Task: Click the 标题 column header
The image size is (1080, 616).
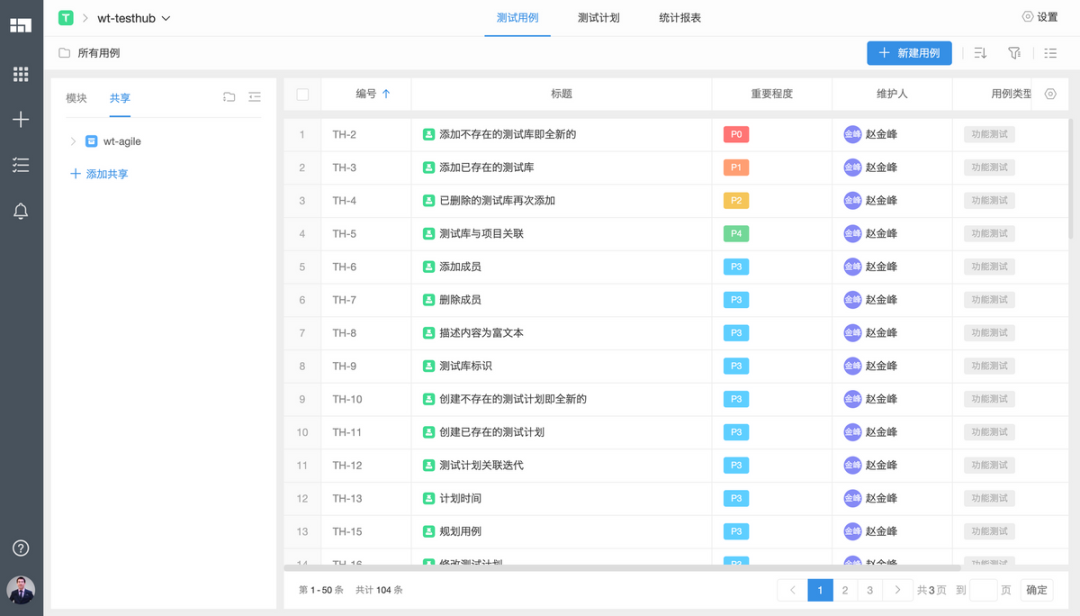Action: click(561, 94)
